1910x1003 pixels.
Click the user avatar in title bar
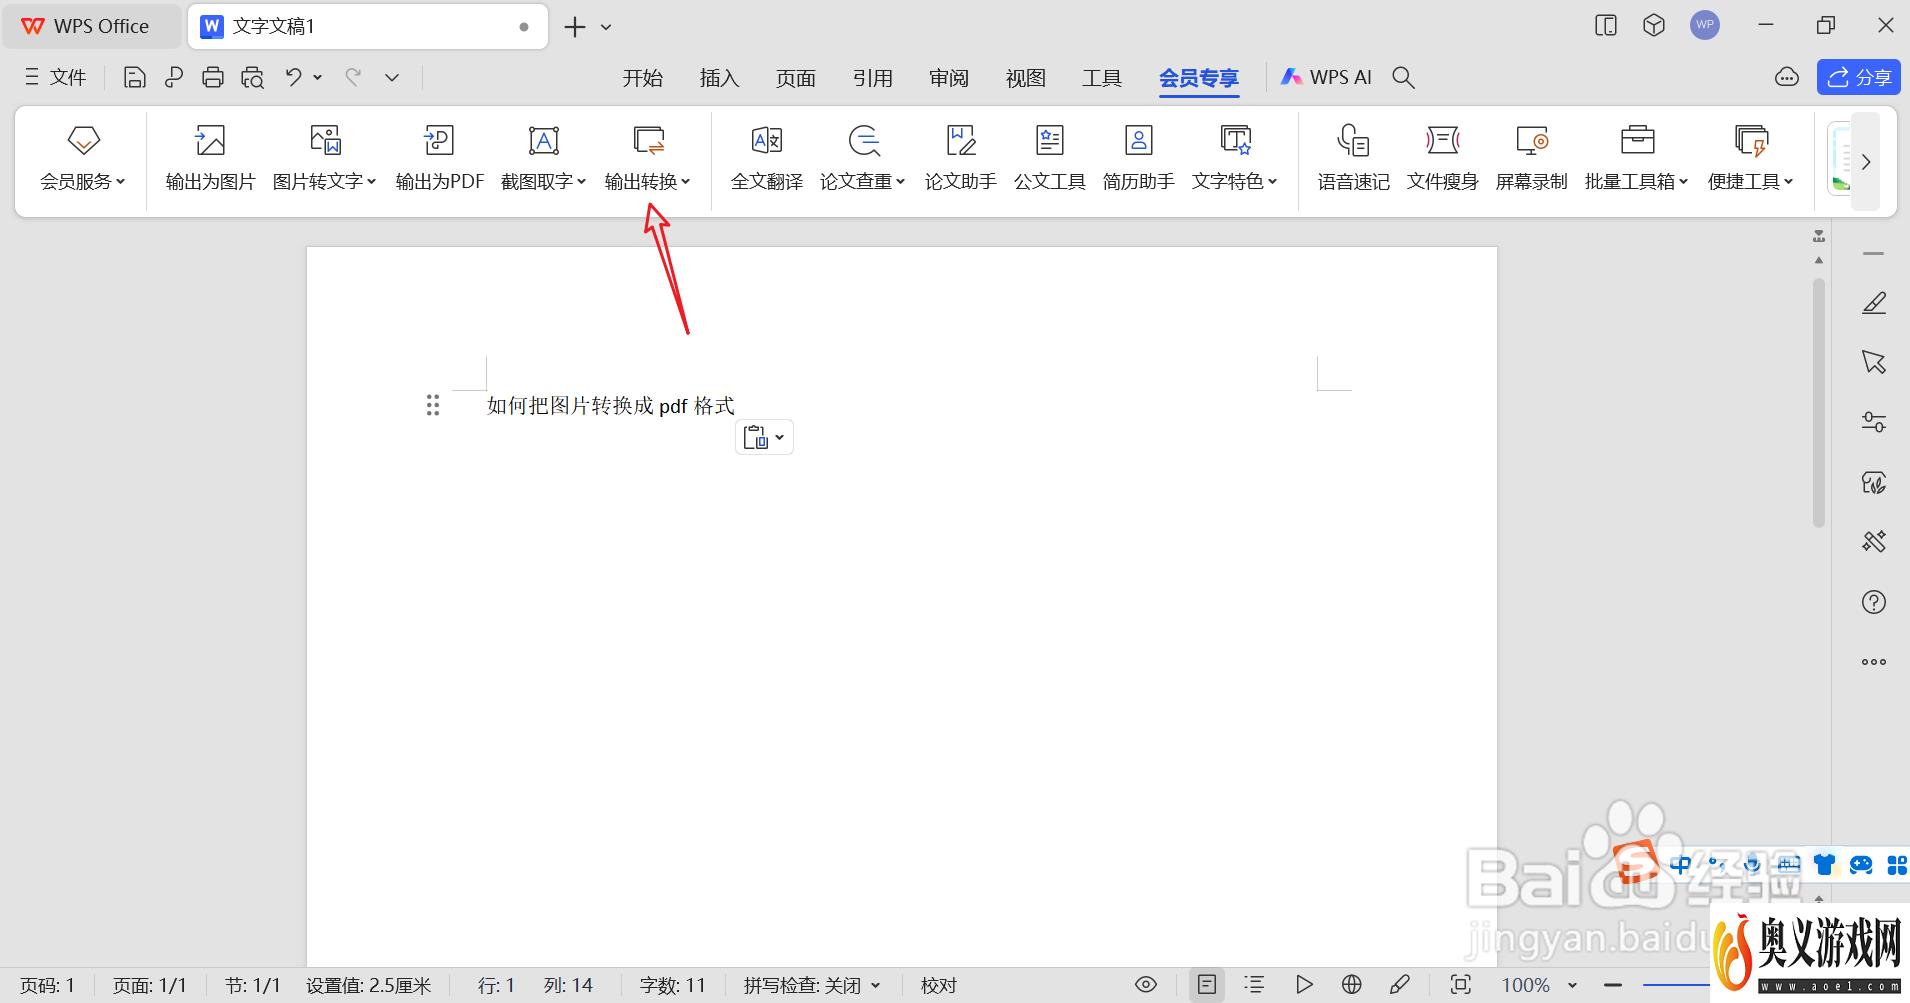(x=1705, y=26)
